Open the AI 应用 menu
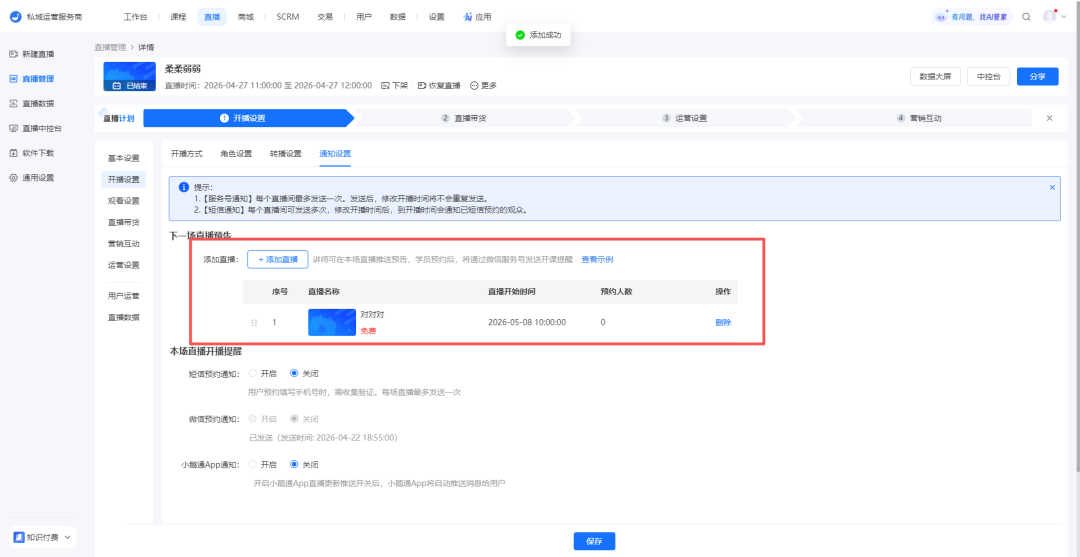The height and width of the screenshot is (557, 1080). click(477, 17)
